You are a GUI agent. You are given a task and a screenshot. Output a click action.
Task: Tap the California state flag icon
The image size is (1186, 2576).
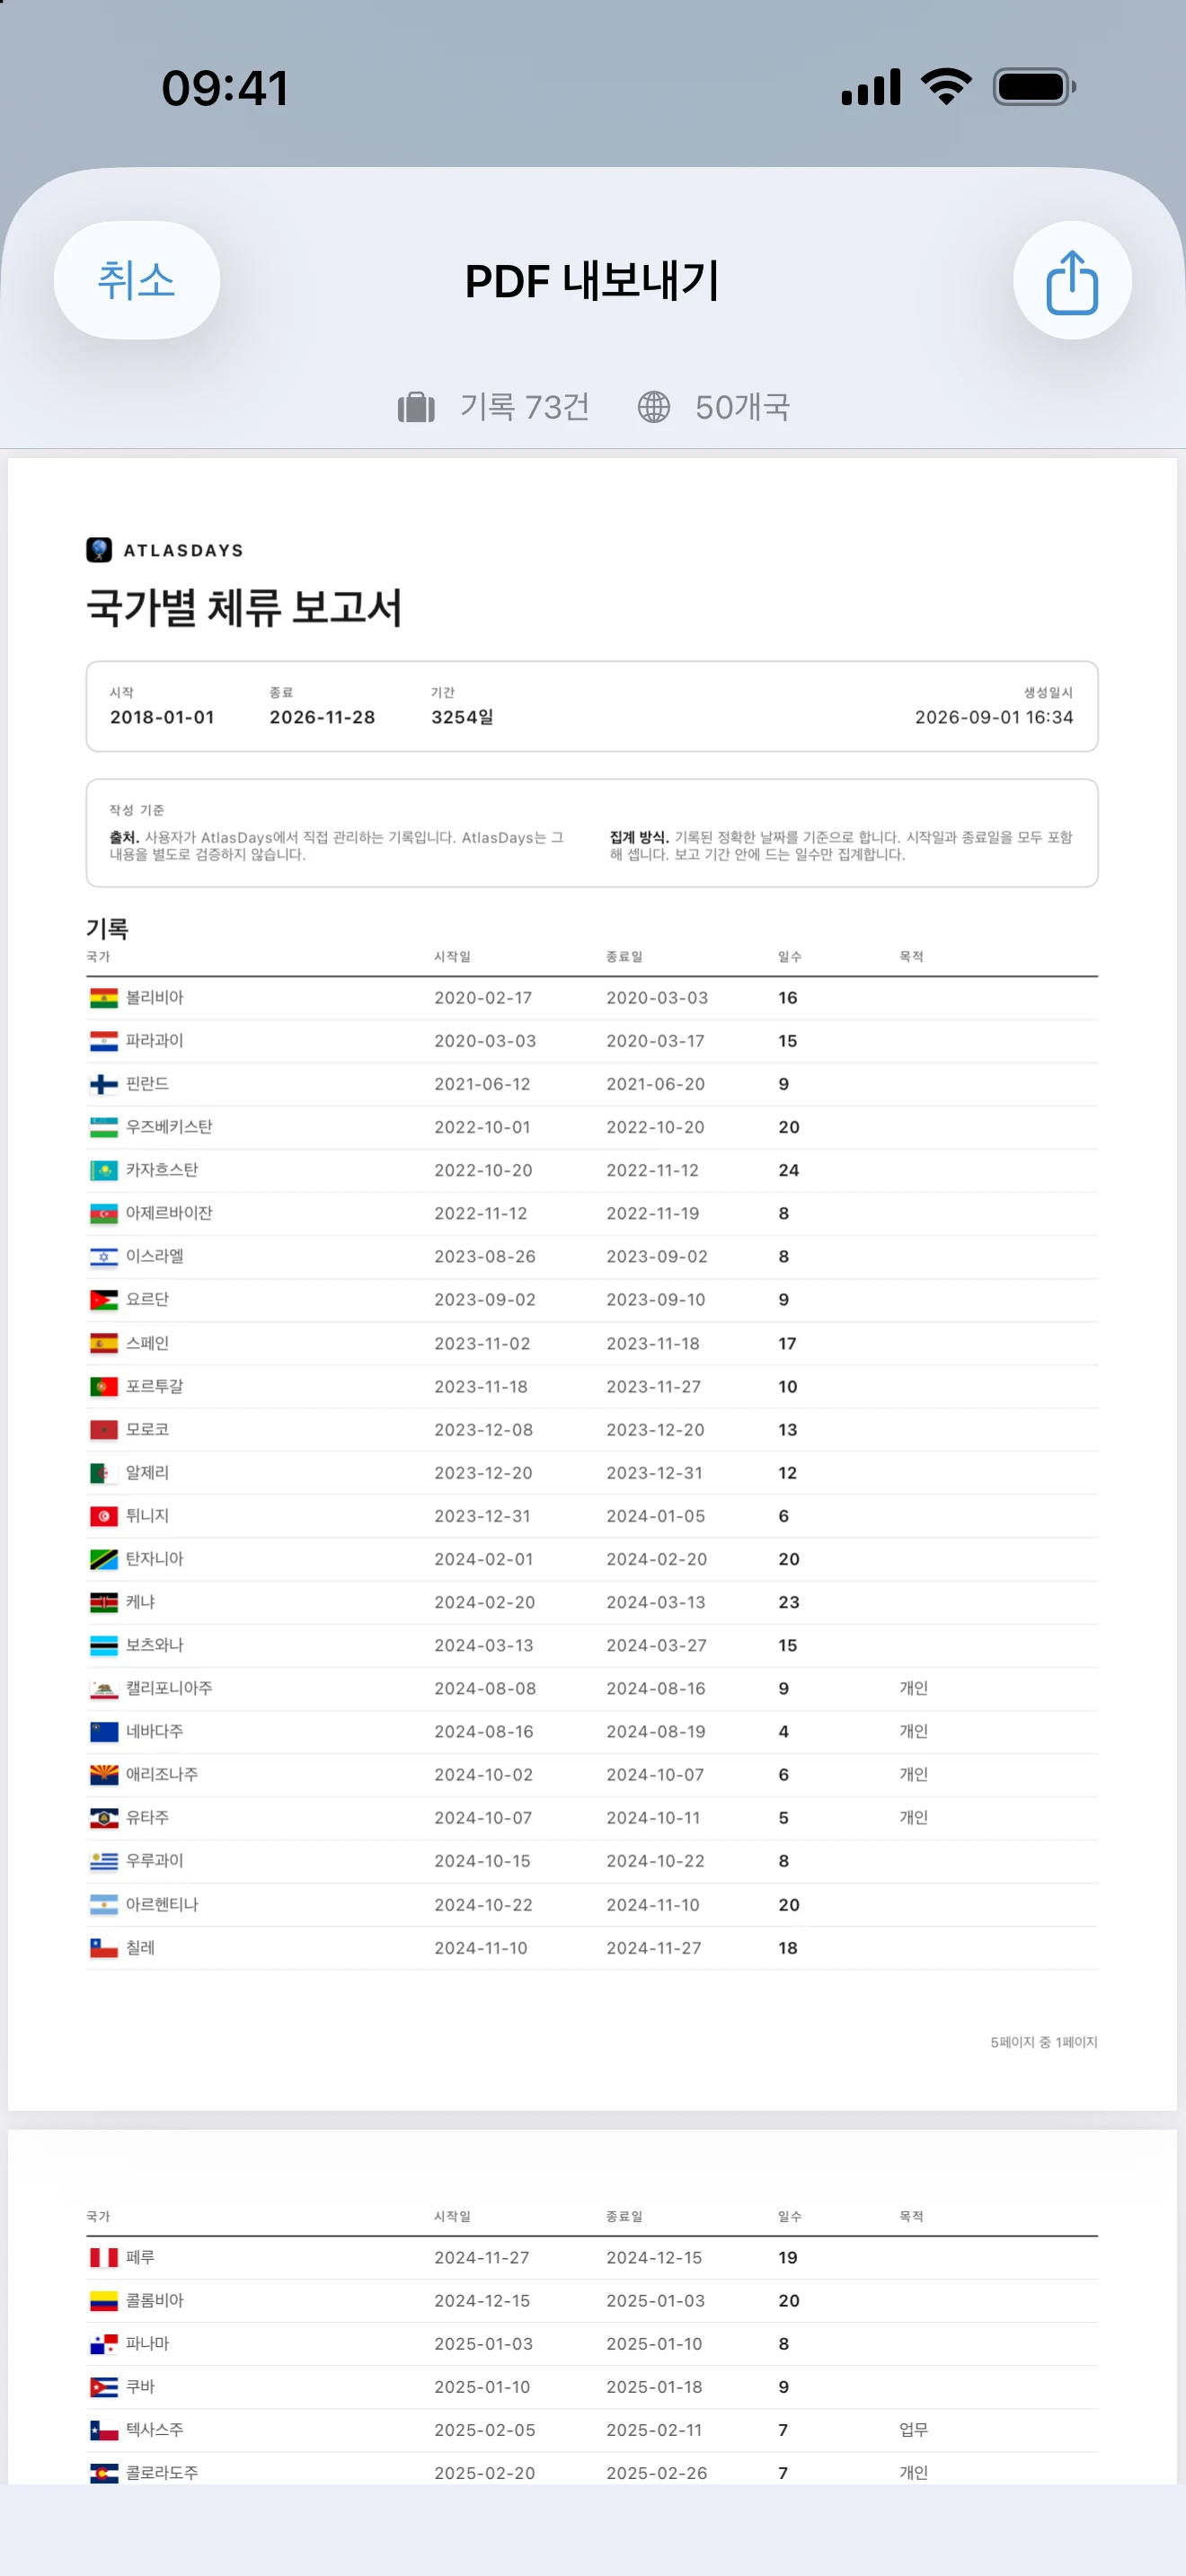click(104, 1689)
